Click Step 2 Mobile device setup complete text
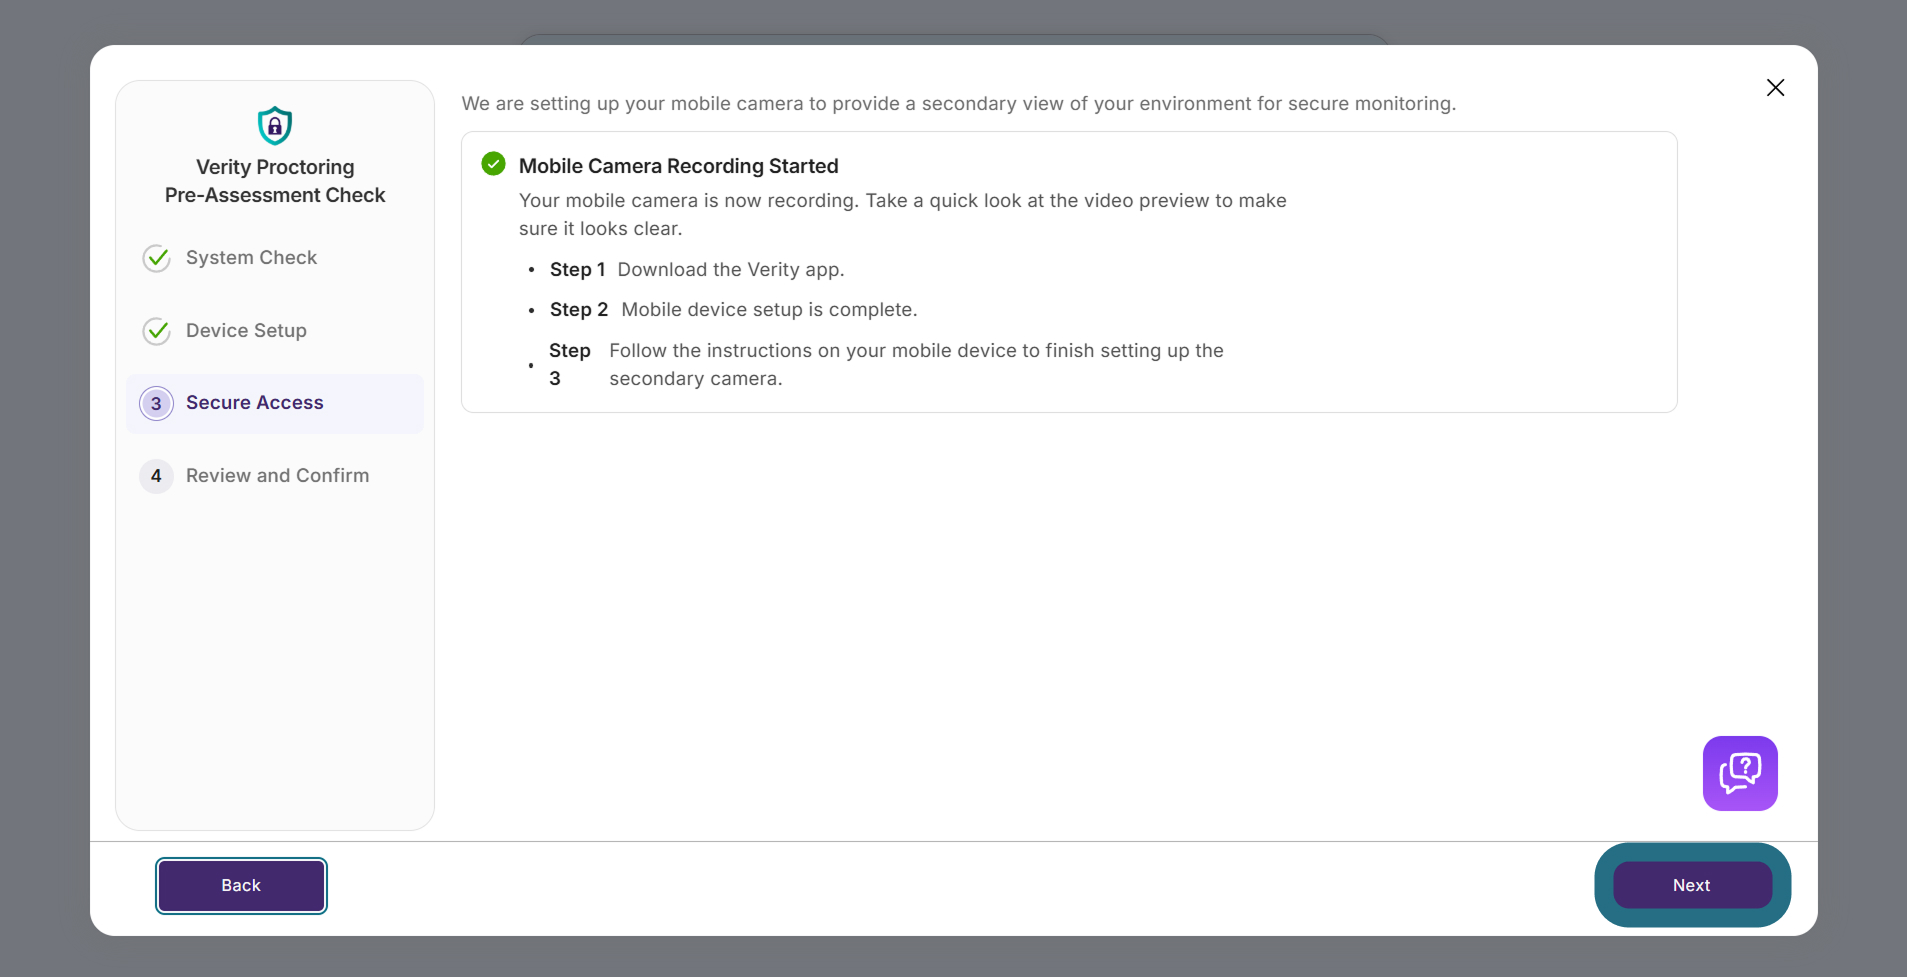Image resolution: width=1907 pixels, height=977 pixels. pos(733,310)
